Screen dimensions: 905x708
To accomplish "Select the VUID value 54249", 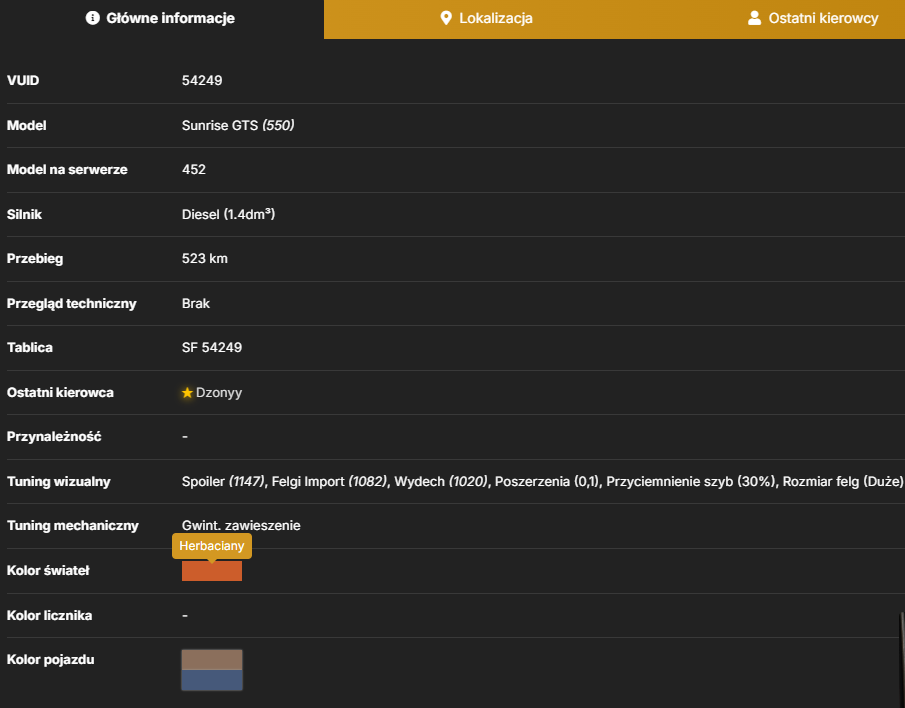I will (x=202, y=80).
